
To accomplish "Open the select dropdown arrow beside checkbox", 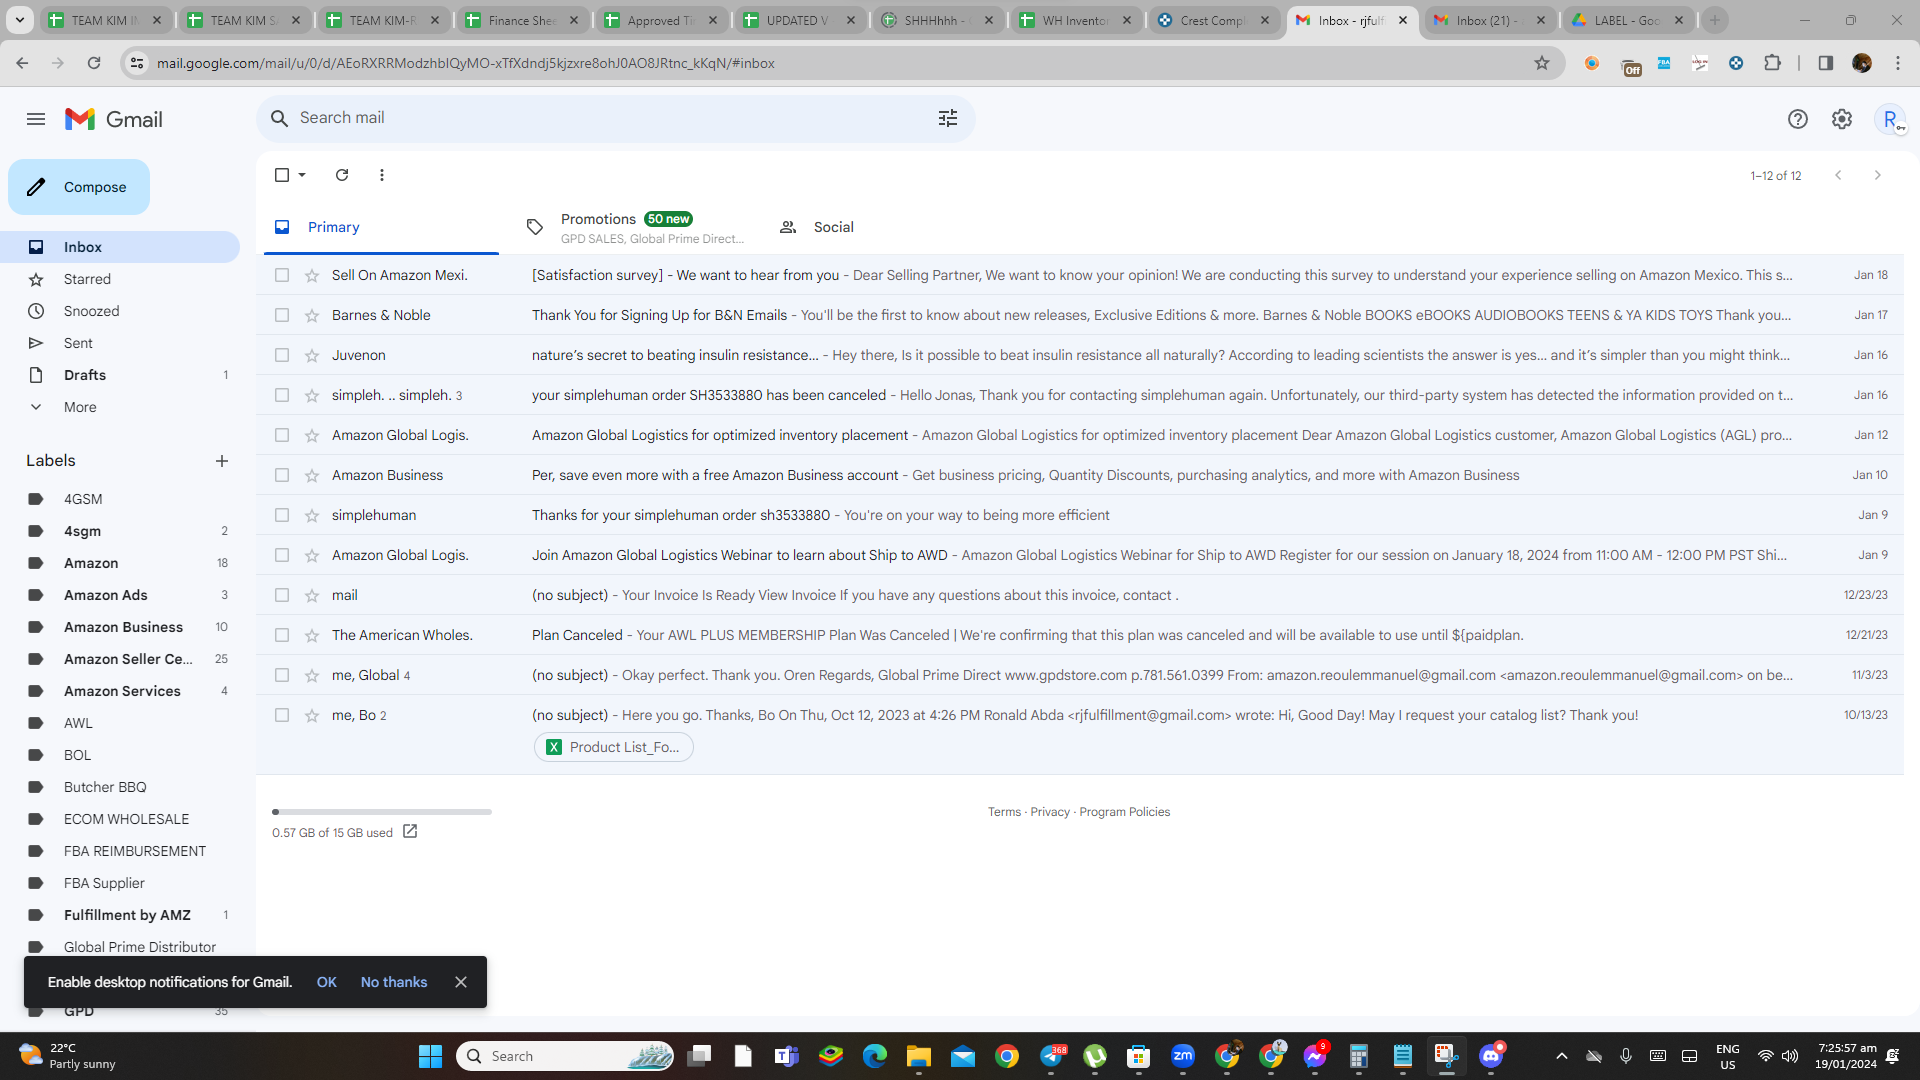I will 302,175.
